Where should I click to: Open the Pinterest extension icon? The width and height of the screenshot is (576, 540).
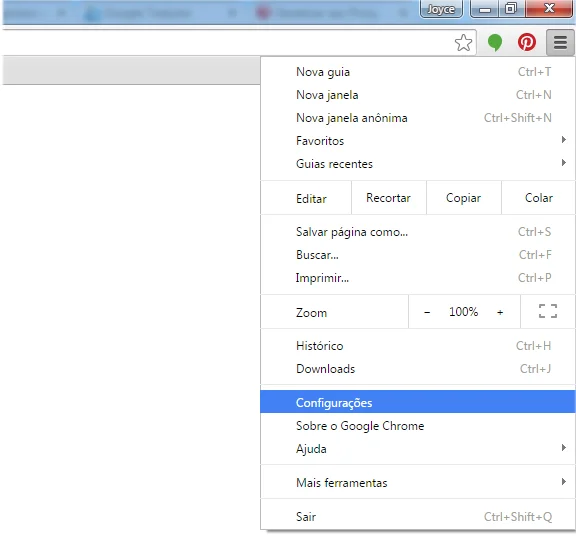coord(526,42)
